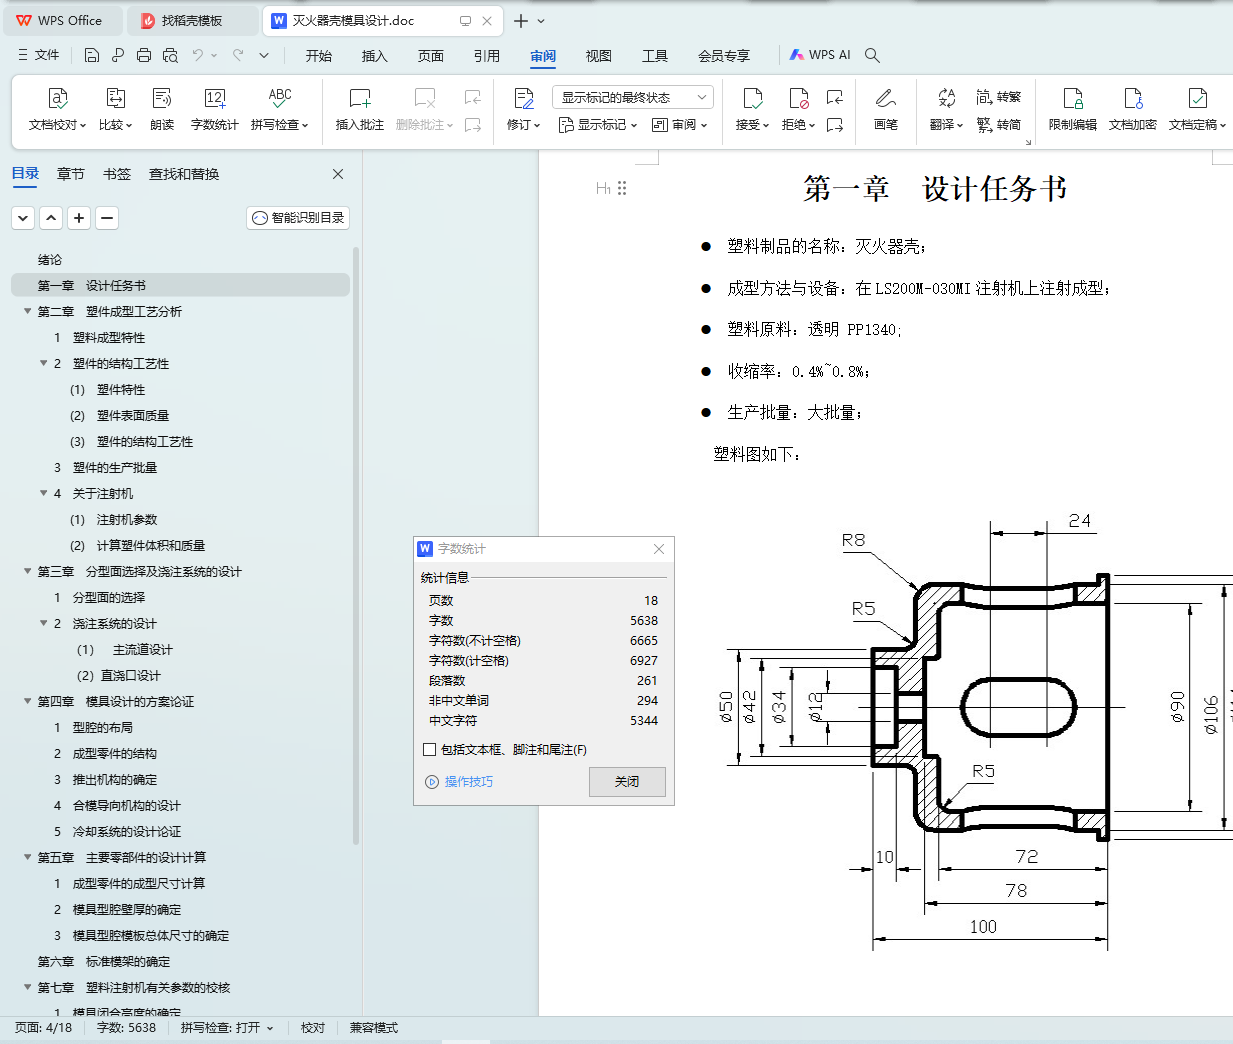Reject changes with 拒绝 icon
This screenshot has height=1044, width=1233.
[x=798, y=98]
